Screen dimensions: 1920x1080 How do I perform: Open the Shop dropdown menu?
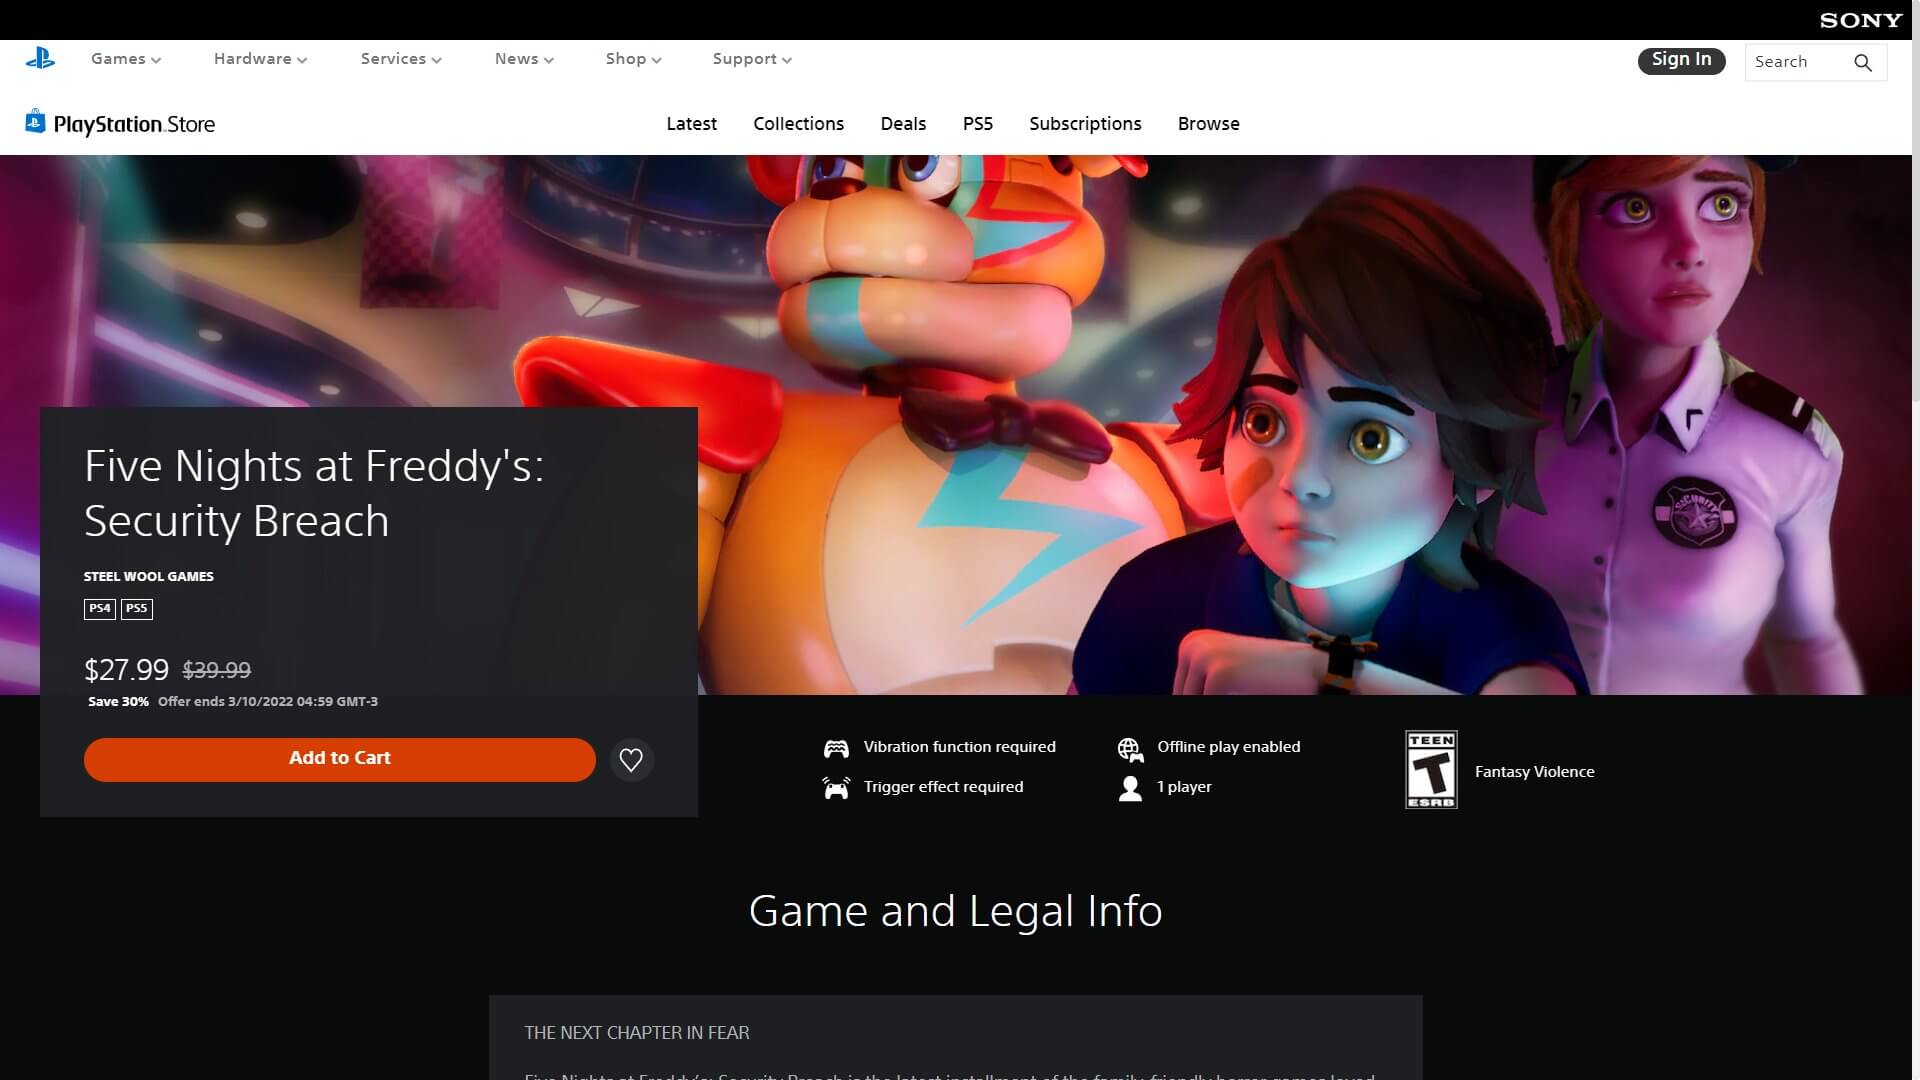tap(633, 59)
